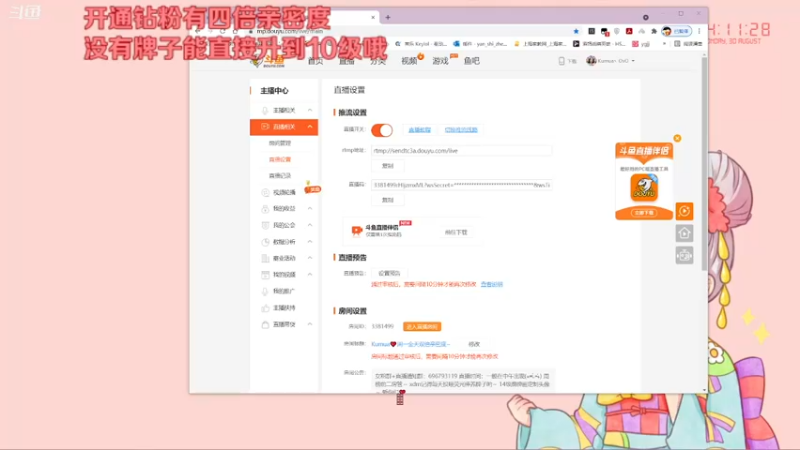Expand the 主播相关 section chevron
800x450 pixels.
click(310, 110)
